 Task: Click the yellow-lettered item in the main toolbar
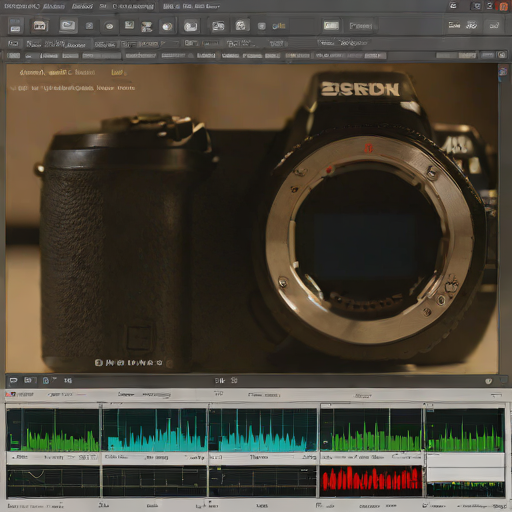pyautogui.click(x=279, y=26)
